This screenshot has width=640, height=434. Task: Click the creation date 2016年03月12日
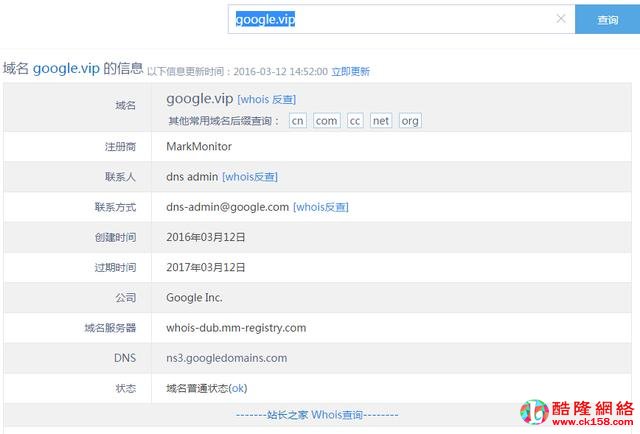tap(206, 237)
